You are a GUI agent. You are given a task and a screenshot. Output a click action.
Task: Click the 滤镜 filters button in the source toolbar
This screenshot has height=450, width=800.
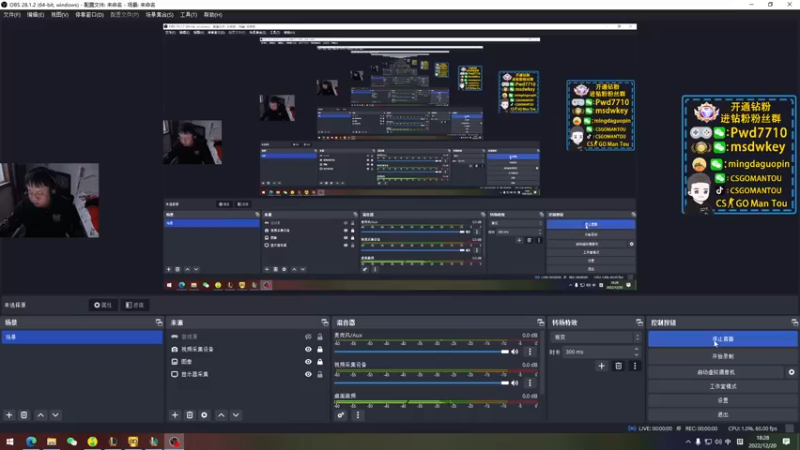pos(135,305)
